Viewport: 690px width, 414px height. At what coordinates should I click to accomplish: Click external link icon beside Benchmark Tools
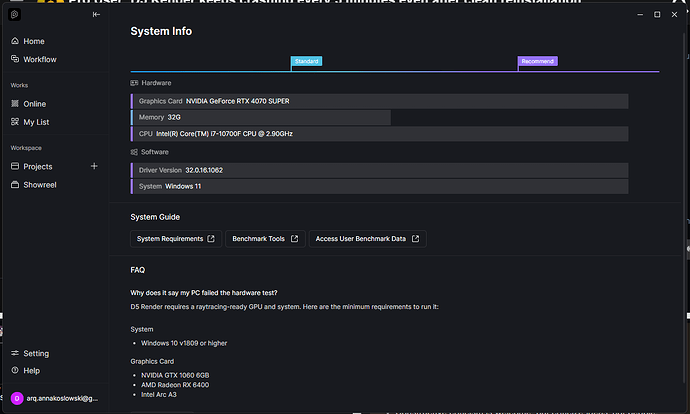(x=294, y=238)
